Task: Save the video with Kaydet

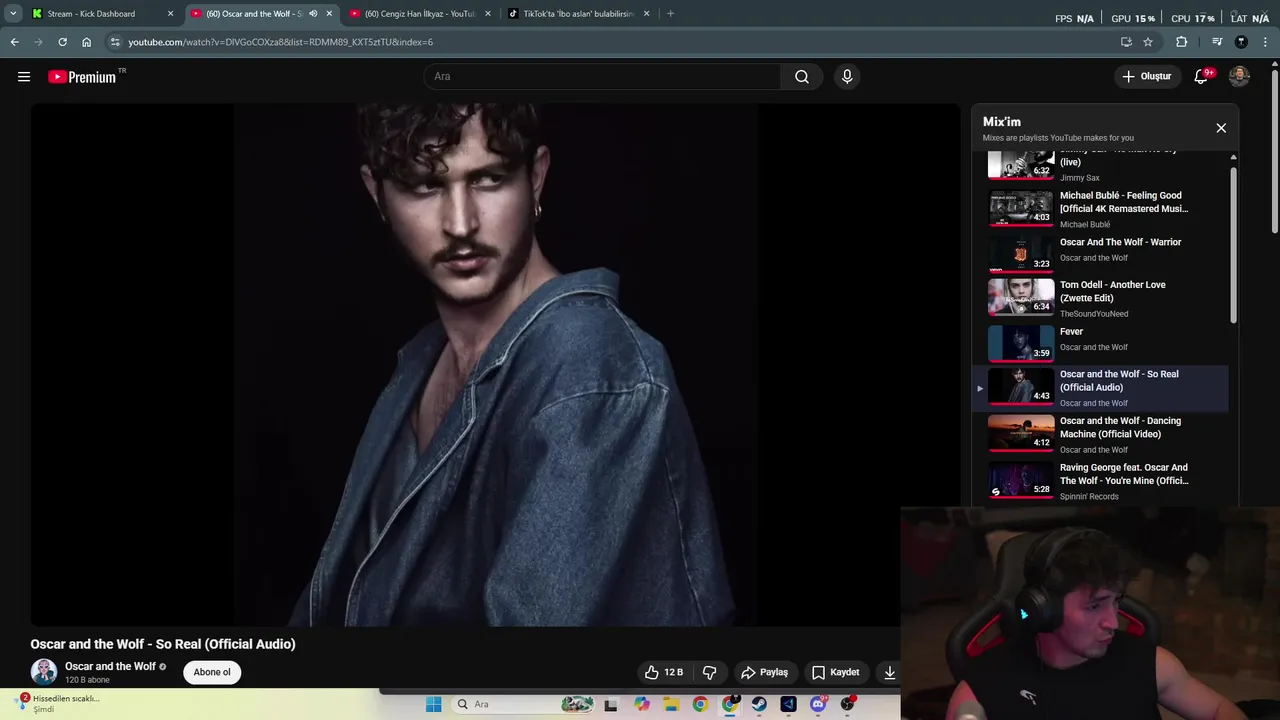Action: click(835, 672)
